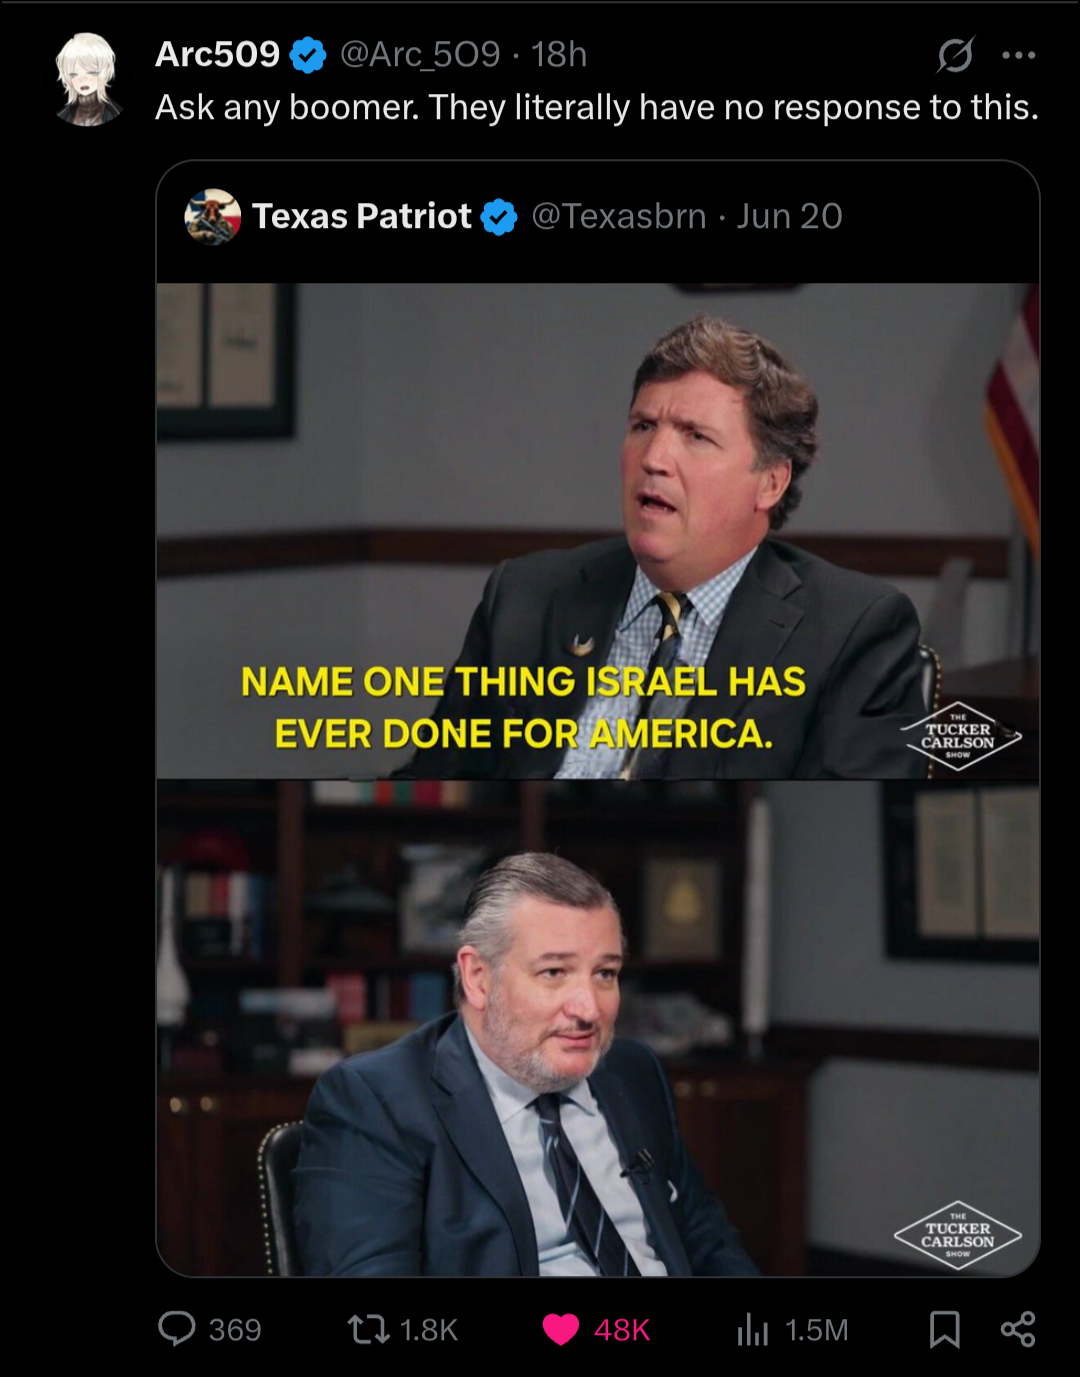Click the Grok slashed-circle icon
This screenshot has height=1377, width=1080.
pyautogui.click(x=955, y=55)
